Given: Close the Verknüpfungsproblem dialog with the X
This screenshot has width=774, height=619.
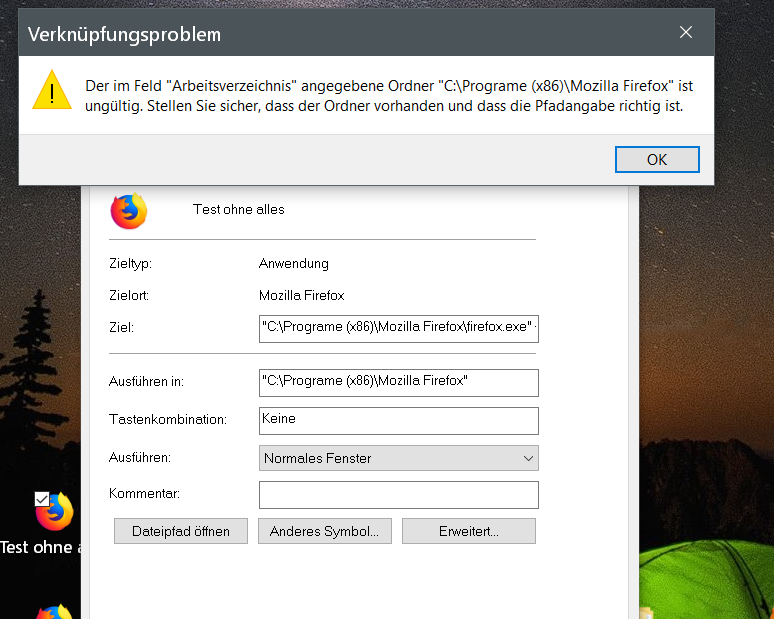Looking at the screenshot, I should pyautogui.click(x=686, y=33).
